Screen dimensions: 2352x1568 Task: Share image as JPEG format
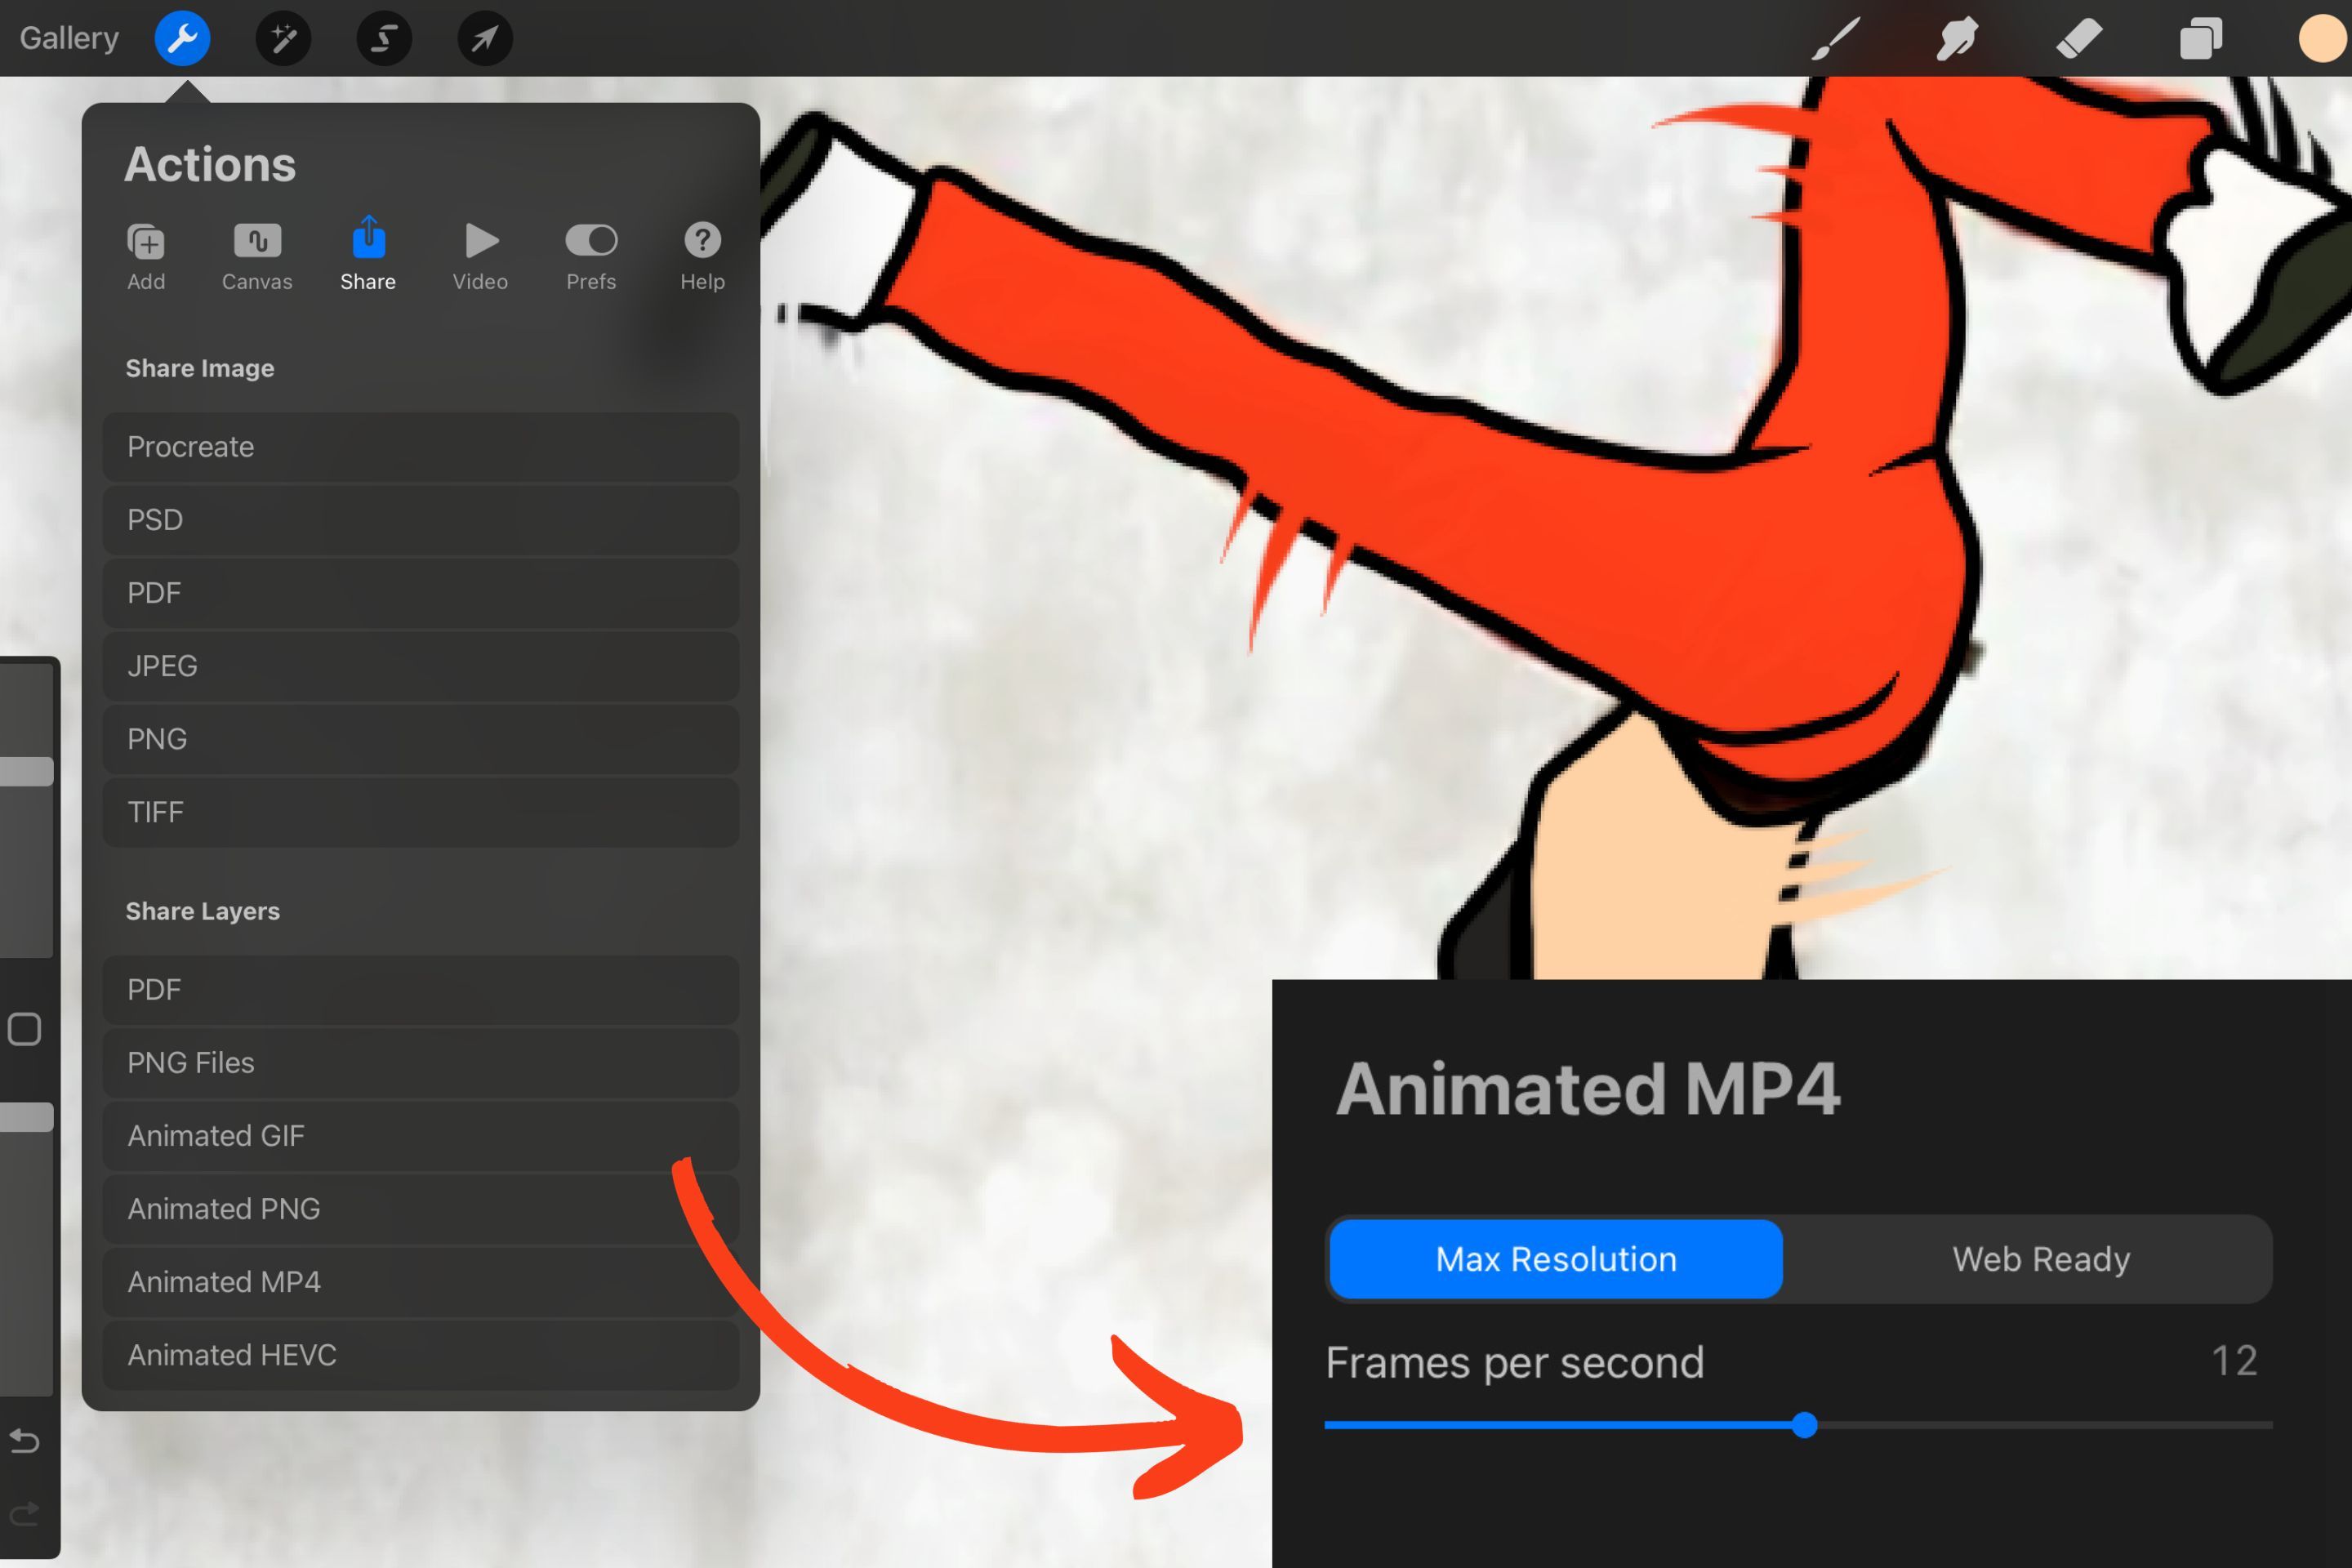click(420, 665)
